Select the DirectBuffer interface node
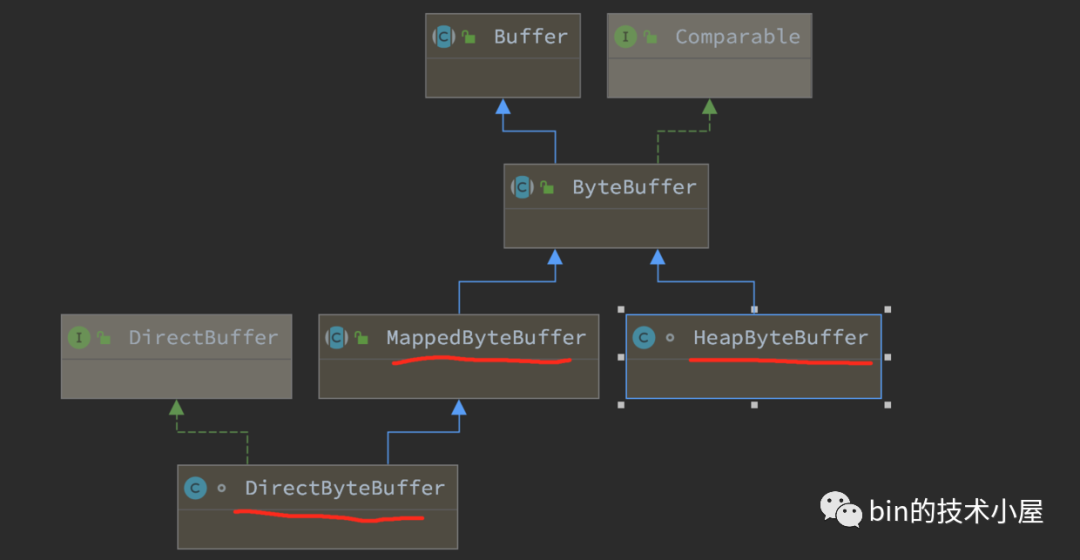Image resolution: width=1080 pixels, height=560 pixels. pos(176,357)
